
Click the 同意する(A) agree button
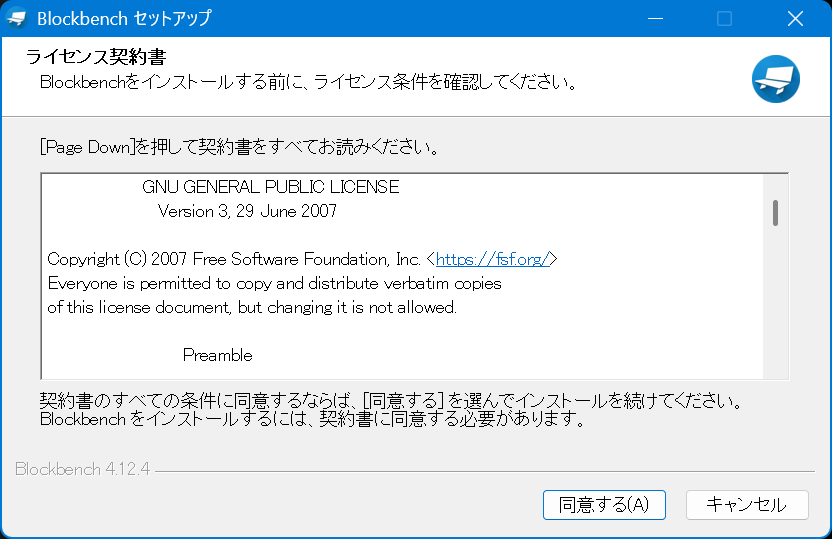coord(604,505)
